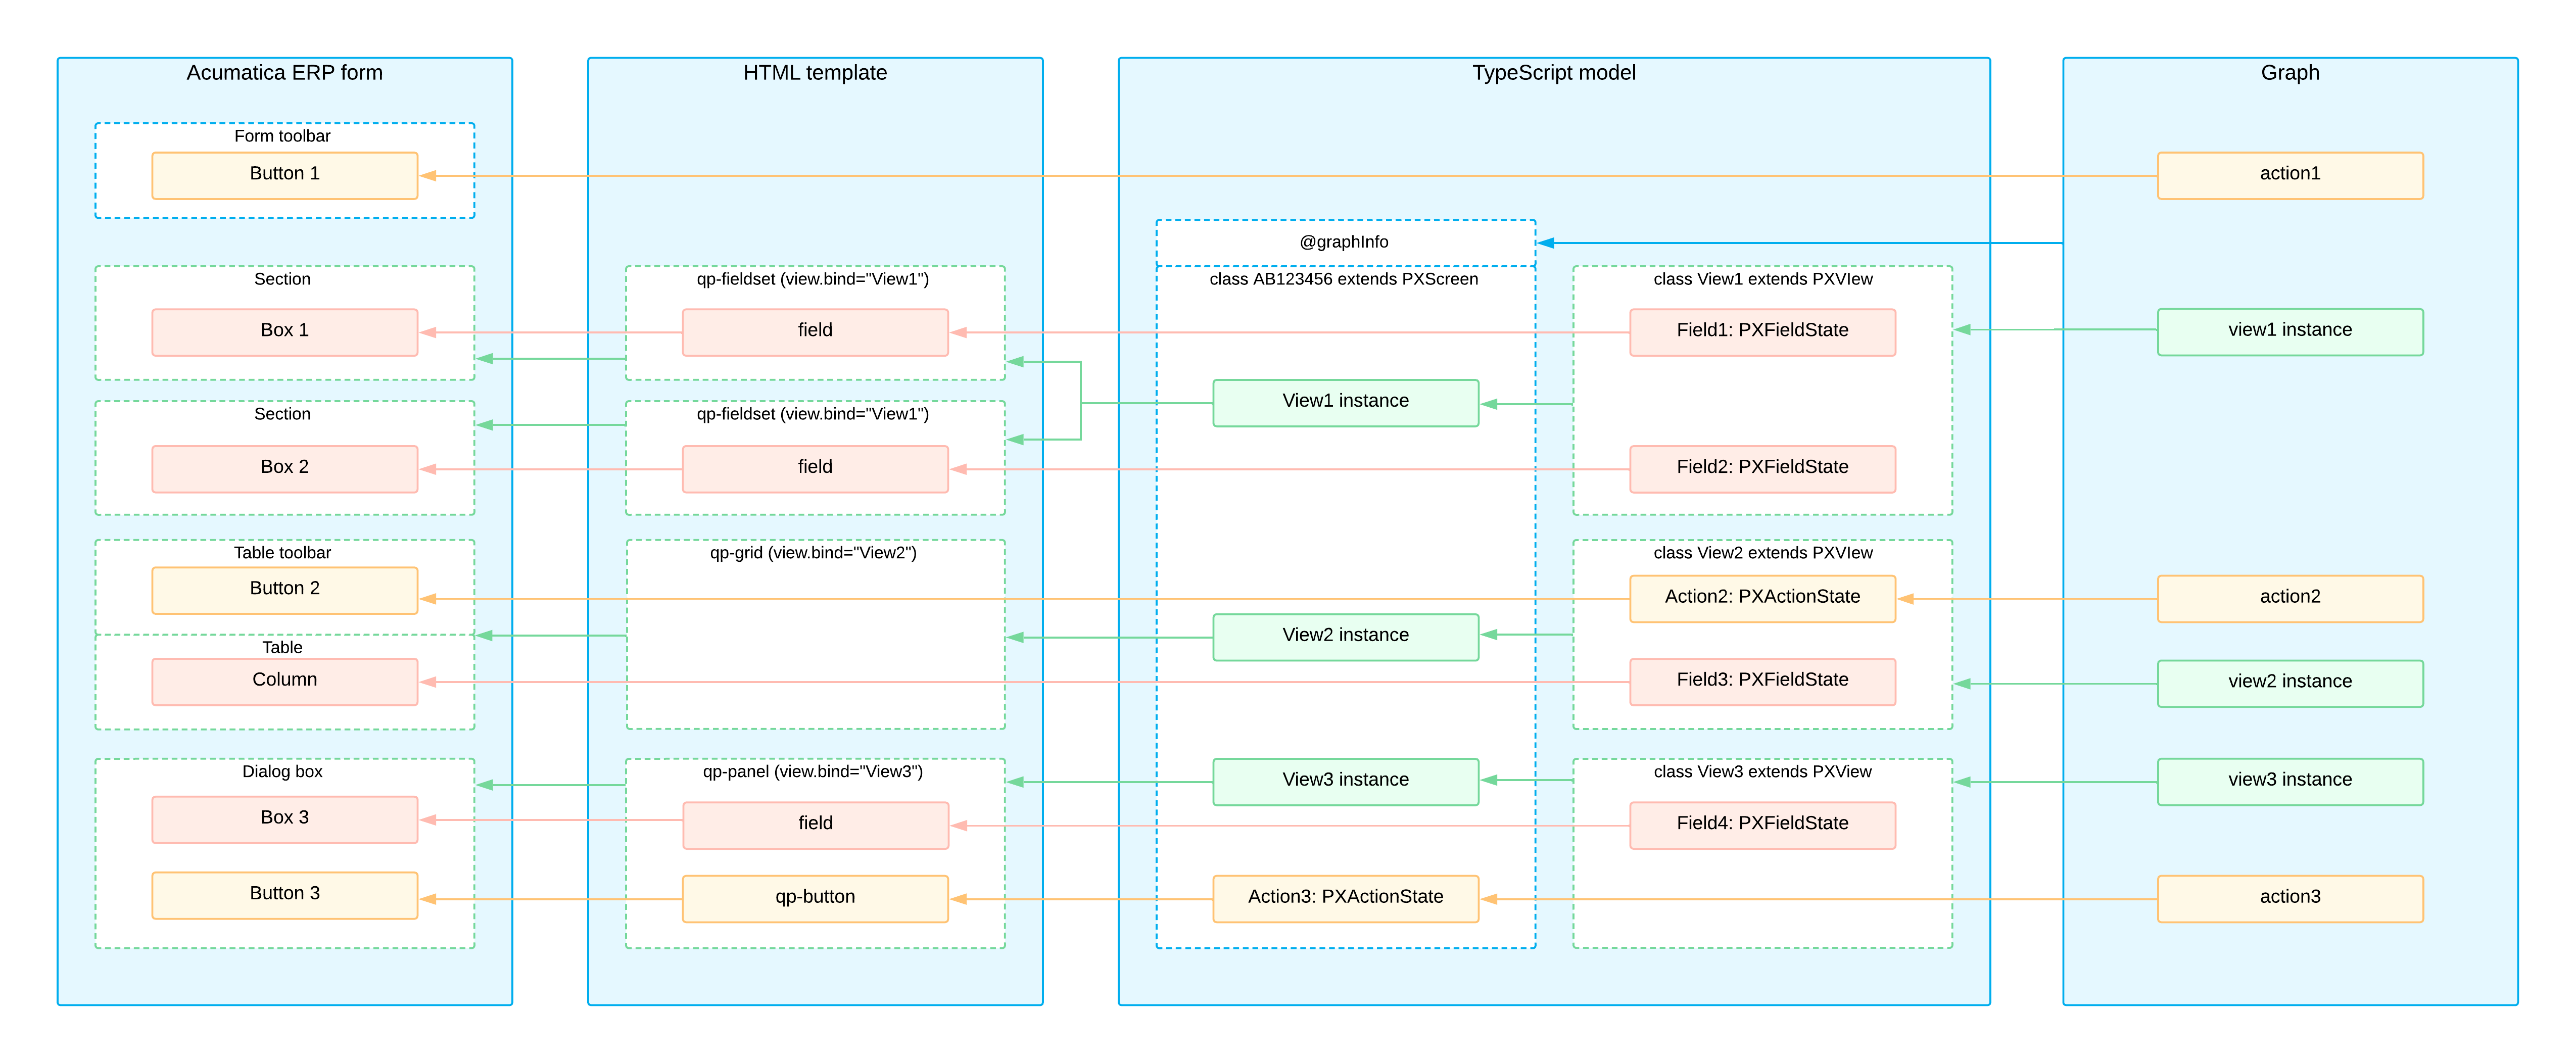
Task: Select the action1 box in Graph
Action: click(x=2289, y=175)
